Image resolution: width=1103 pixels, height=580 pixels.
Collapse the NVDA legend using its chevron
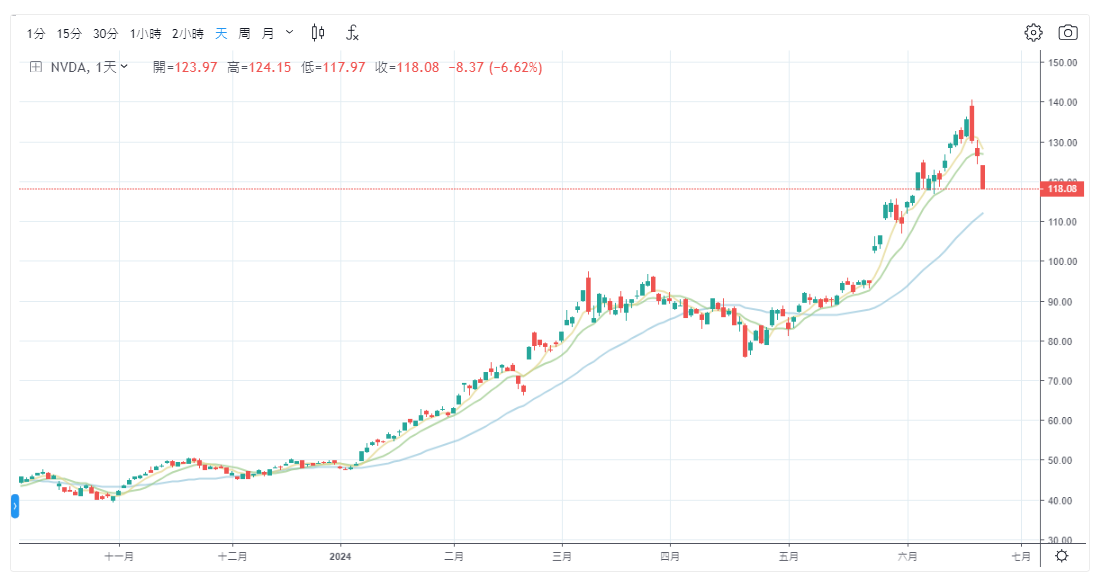click(x=125, y=68)
